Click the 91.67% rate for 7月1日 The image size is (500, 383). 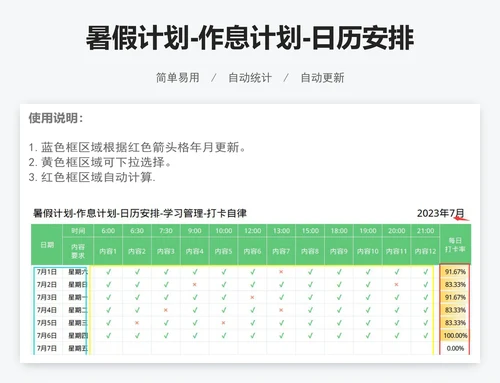455,272
